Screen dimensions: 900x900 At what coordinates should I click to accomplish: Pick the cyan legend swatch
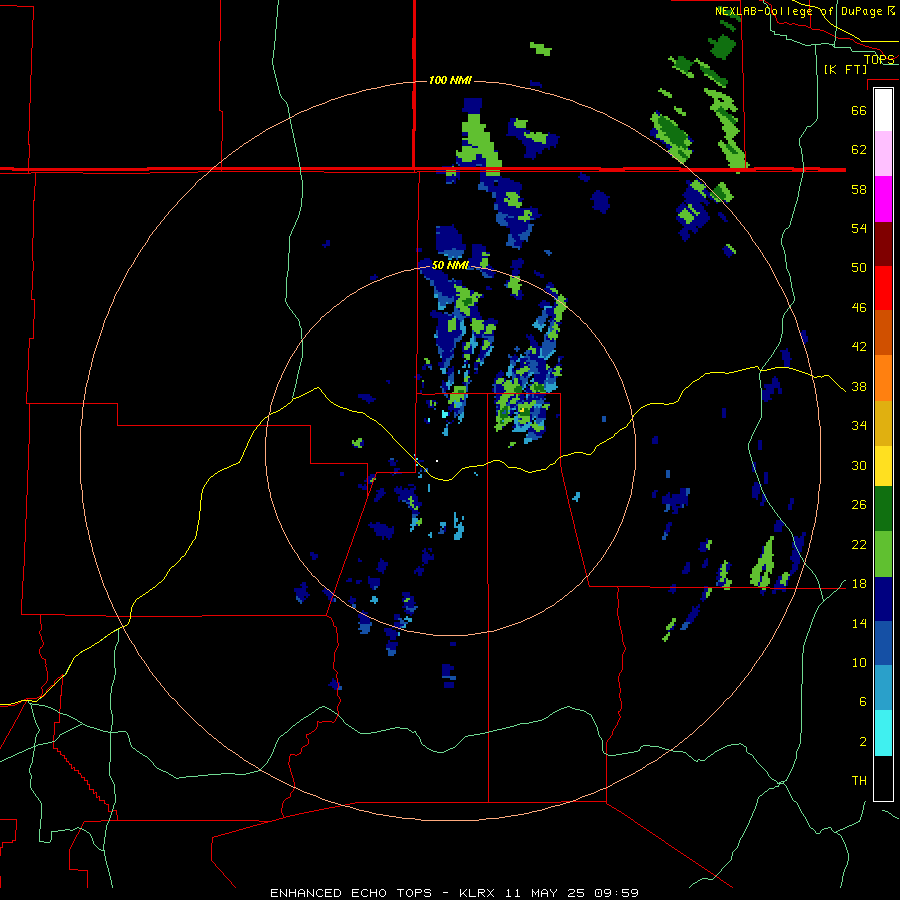883,733
